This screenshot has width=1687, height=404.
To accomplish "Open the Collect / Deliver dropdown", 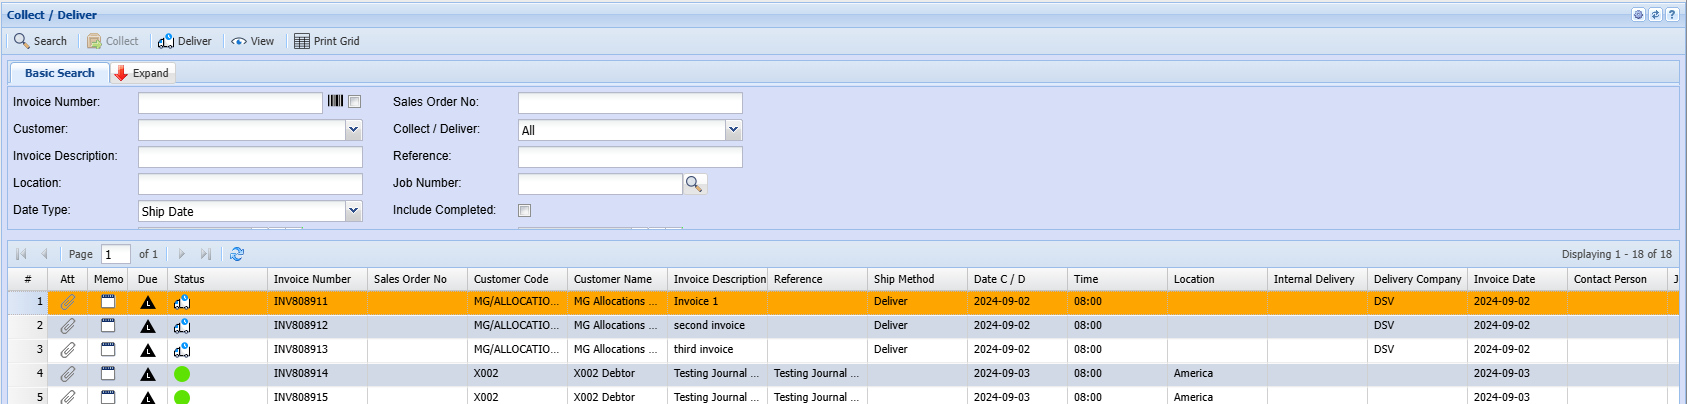I will pos(733,130).
